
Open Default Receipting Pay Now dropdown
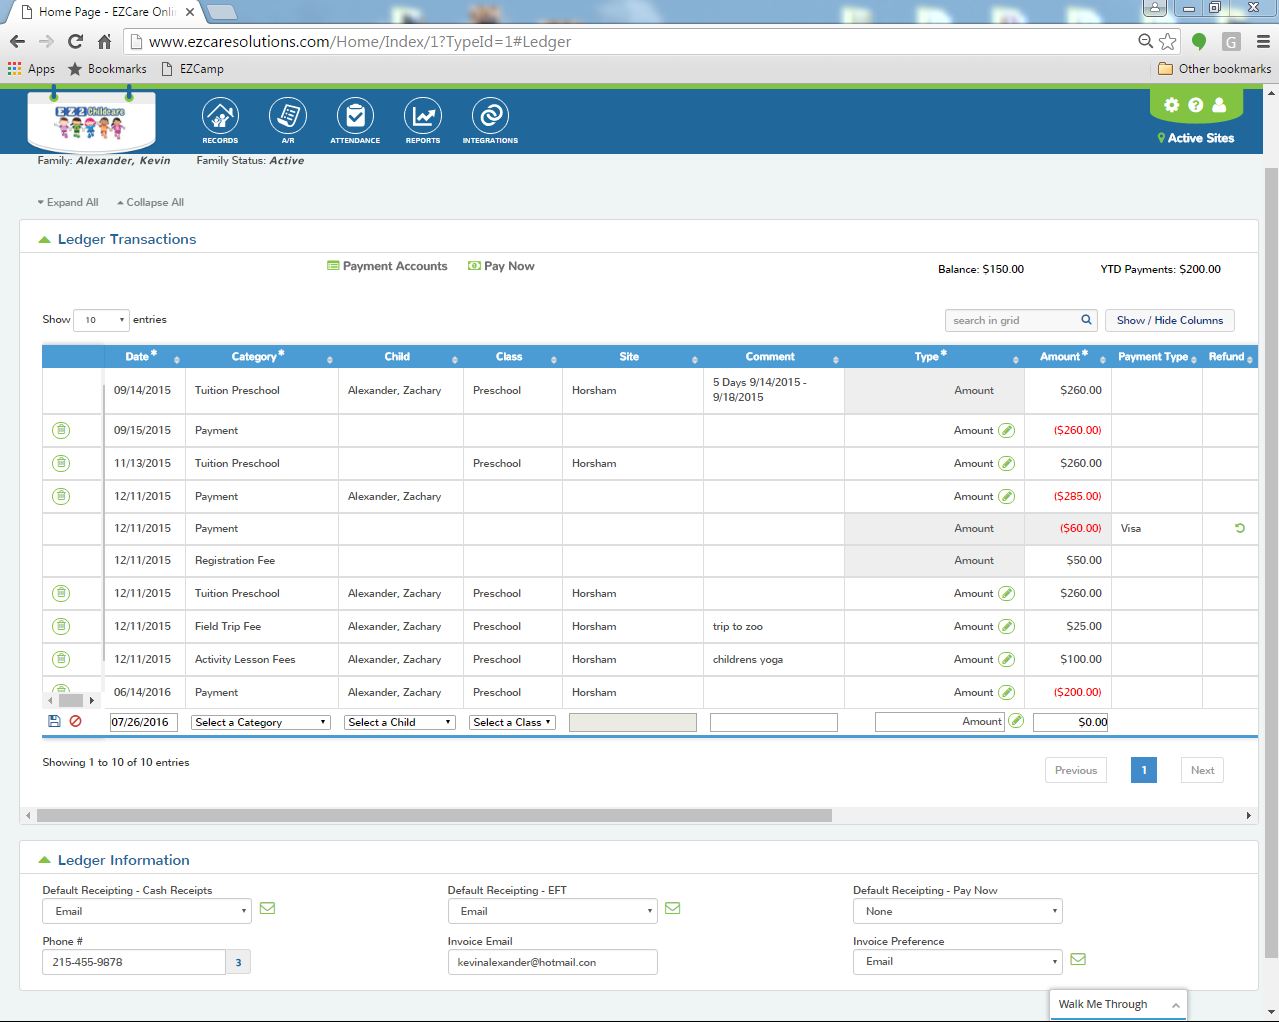[x=957, y=911]
